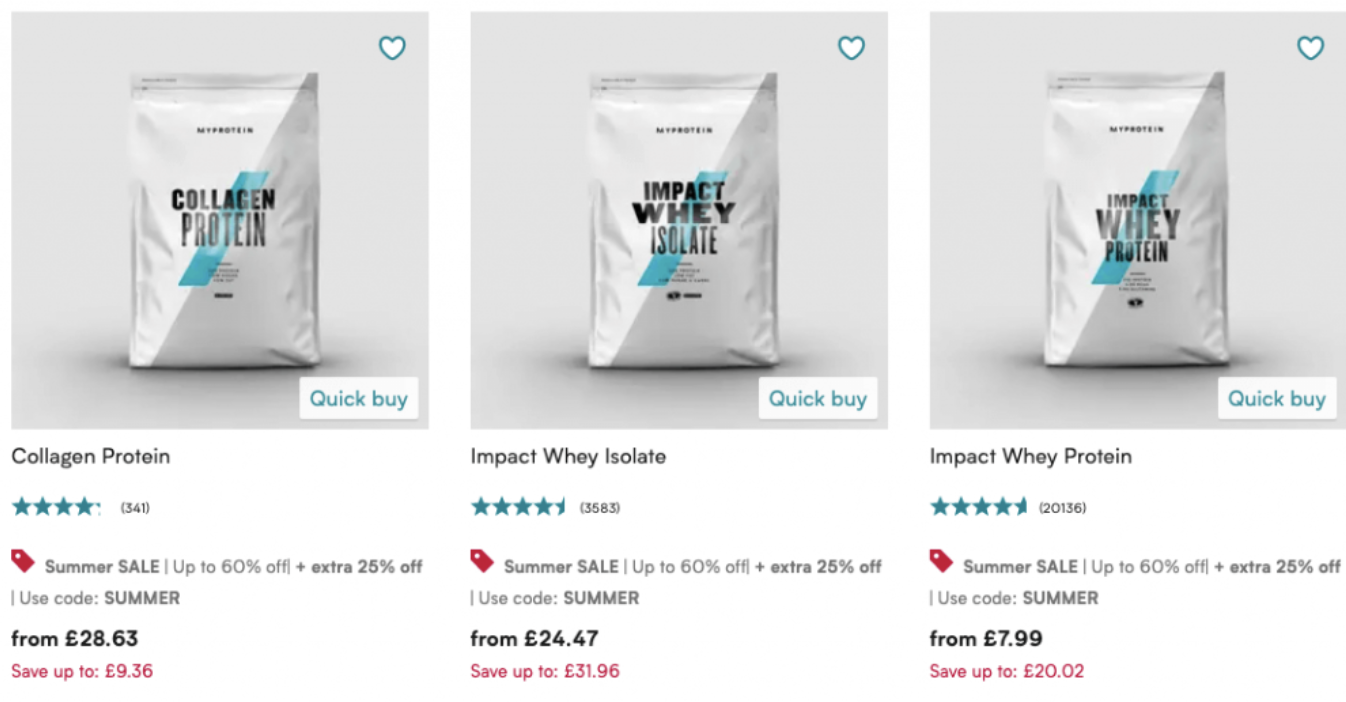
Task: Click Impact Whey Protein star rating
Action: 978,507
